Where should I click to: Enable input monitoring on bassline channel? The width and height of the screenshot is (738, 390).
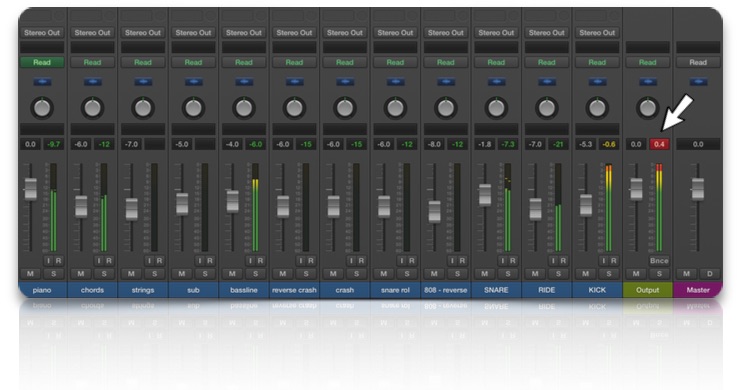tap(250, 261)
